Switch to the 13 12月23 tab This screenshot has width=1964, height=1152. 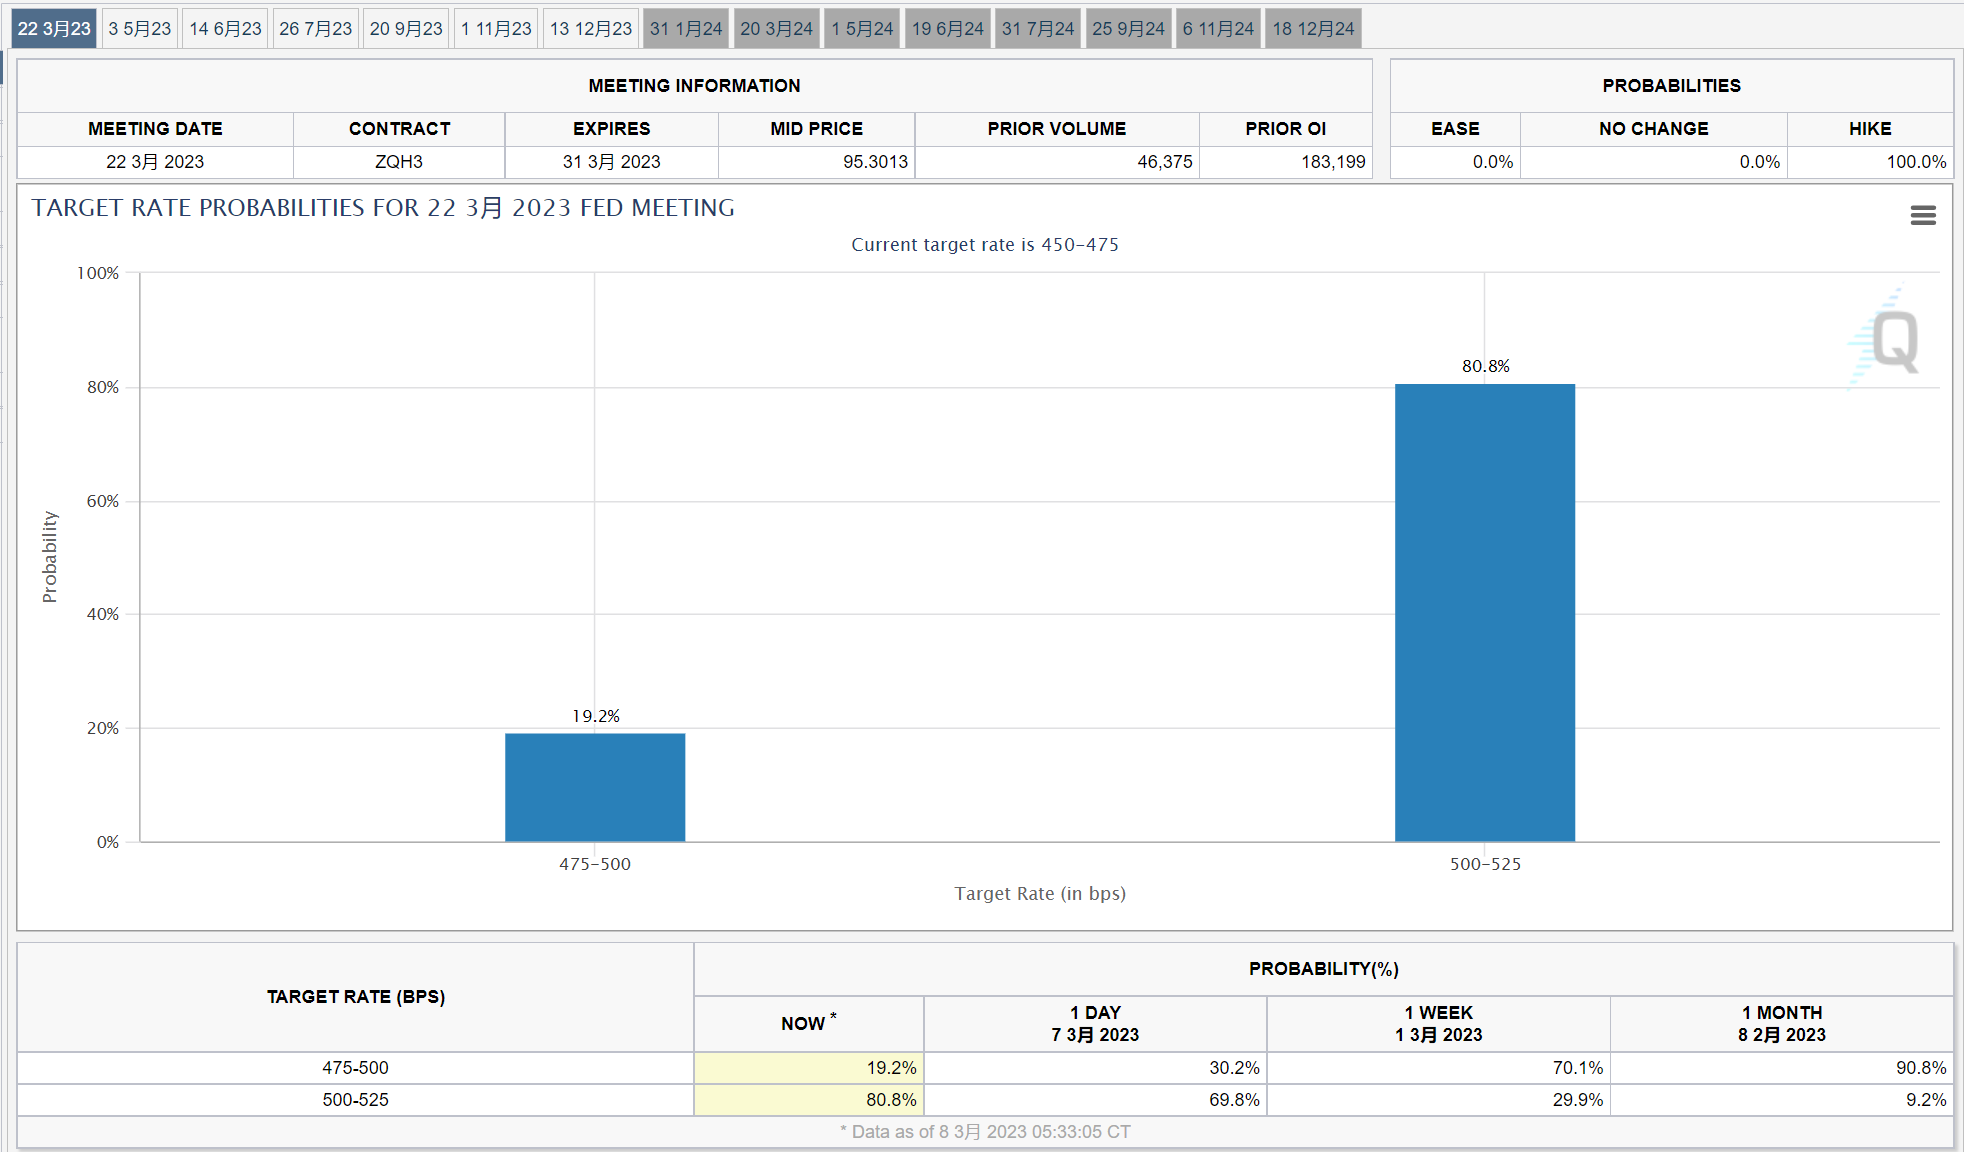[590, 28]
